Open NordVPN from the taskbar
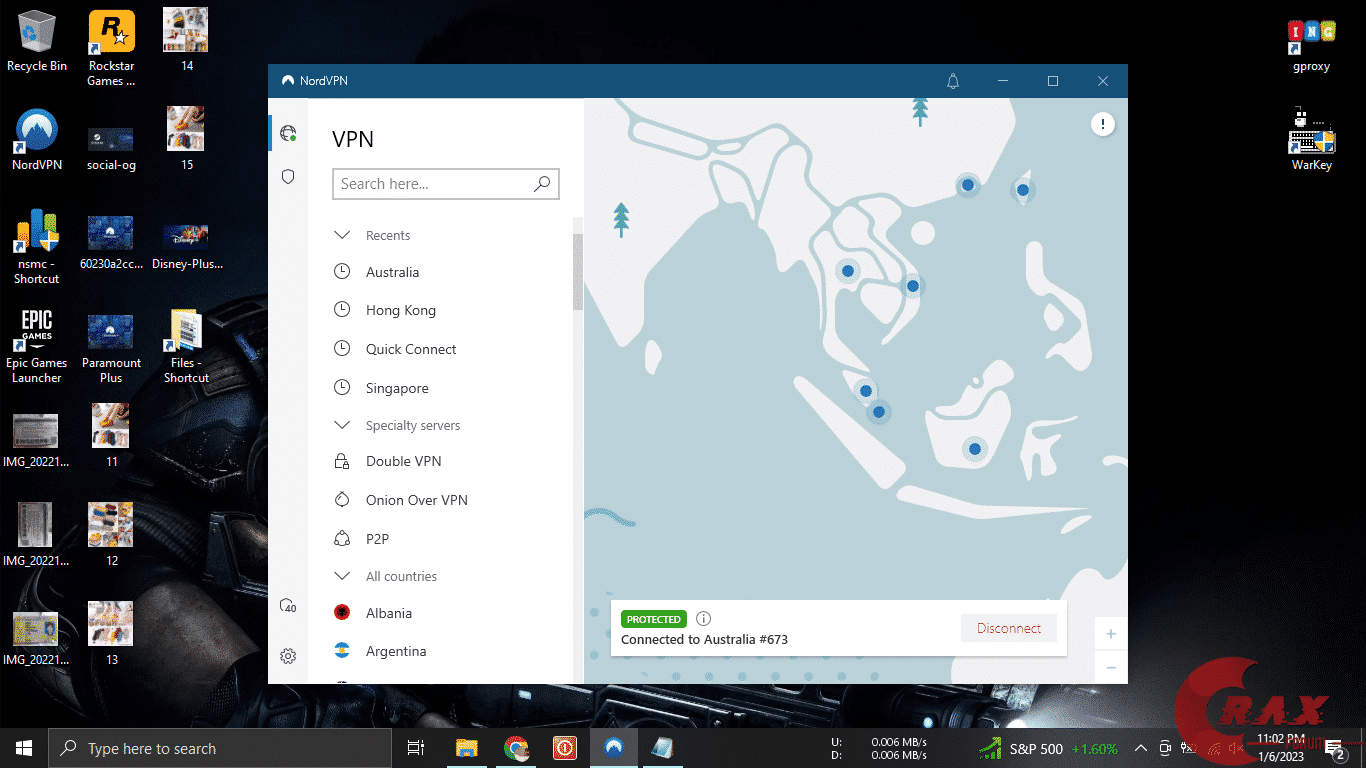The height and width of the screenshot is (768, 1366). click(x=613, y=747)
